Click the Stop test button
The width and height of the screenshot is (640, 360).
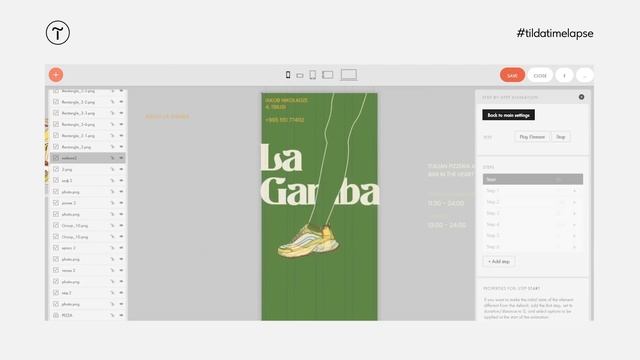coord(560,137)
